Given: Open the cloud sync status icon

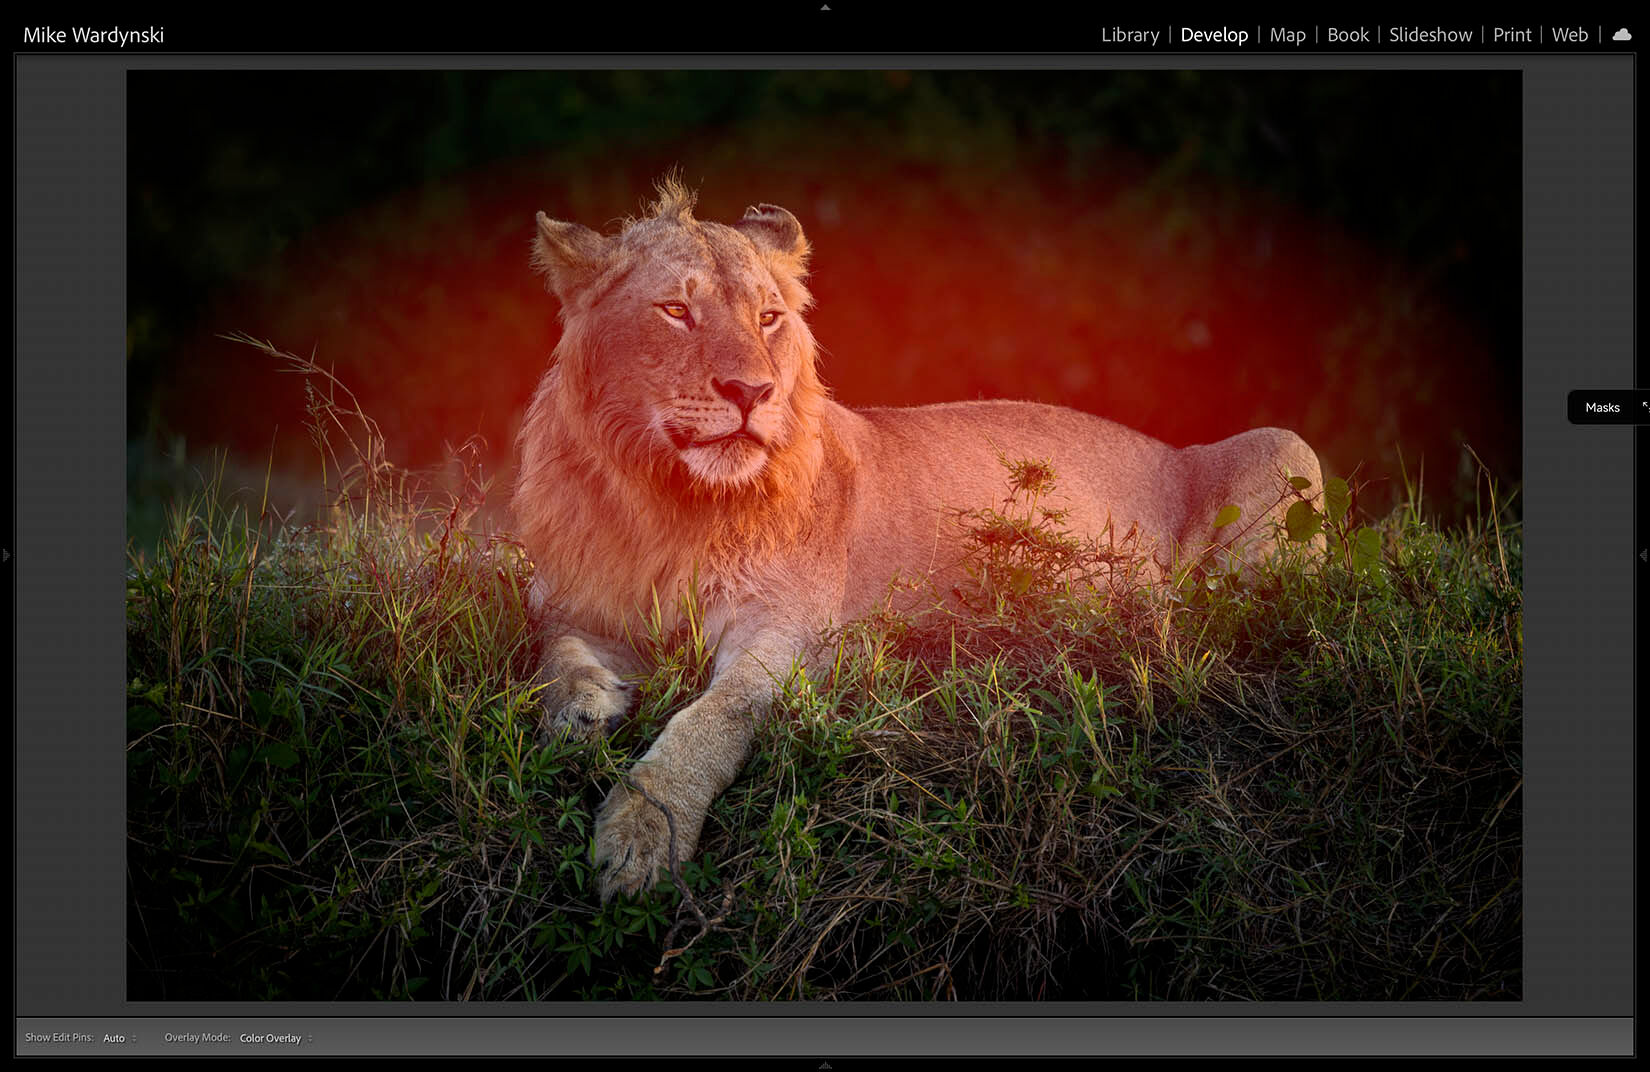Looking at the screenshot, I should click(1622, 34).
